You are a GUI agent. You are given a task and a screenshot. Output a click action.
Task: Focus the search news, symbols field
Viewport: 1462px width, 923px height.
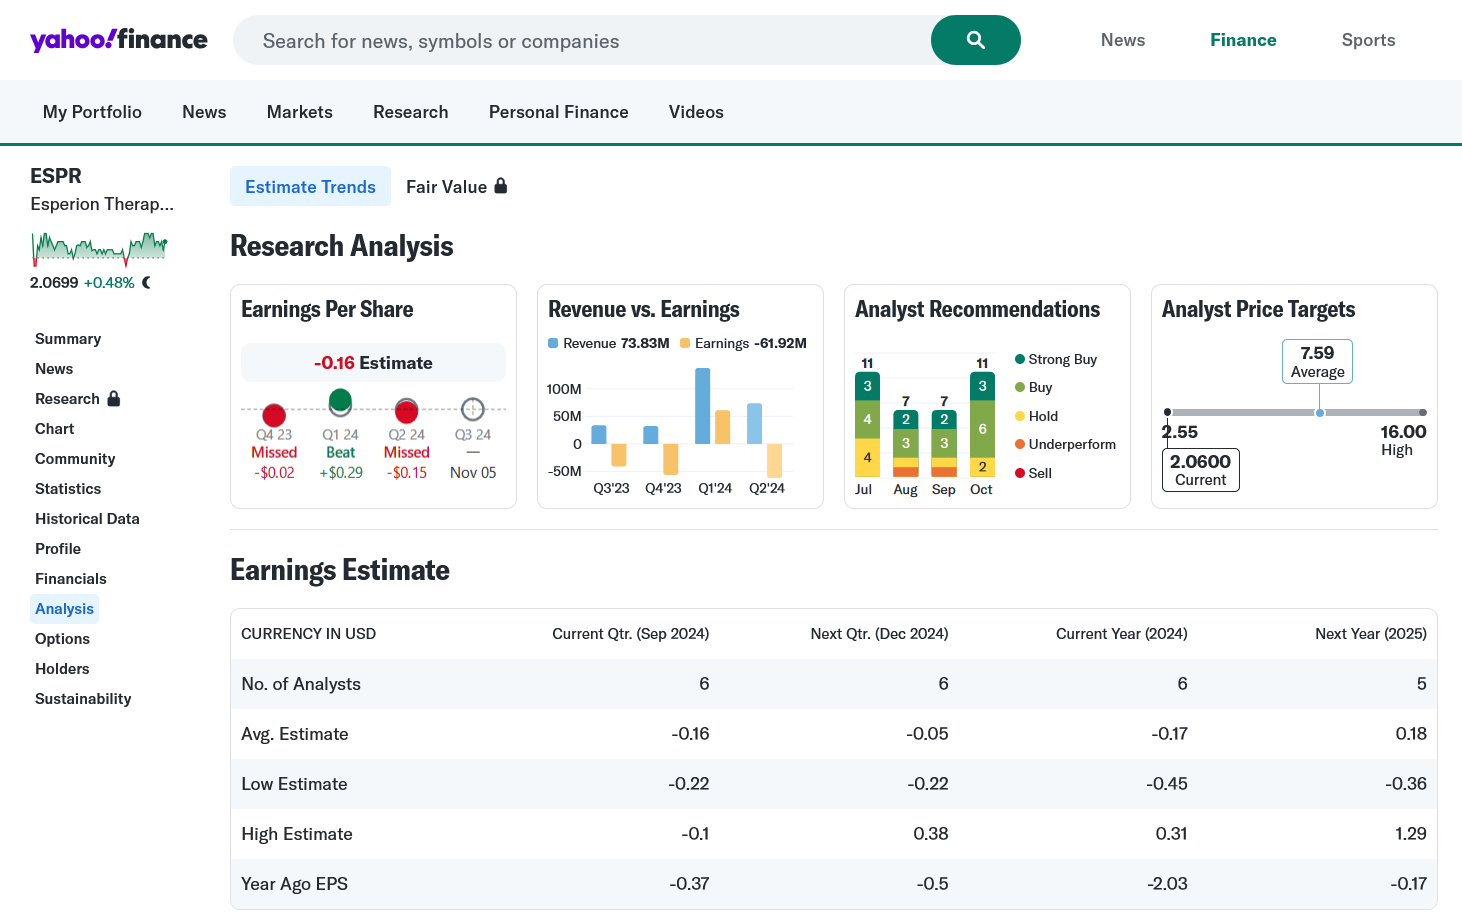coord(582,40)
